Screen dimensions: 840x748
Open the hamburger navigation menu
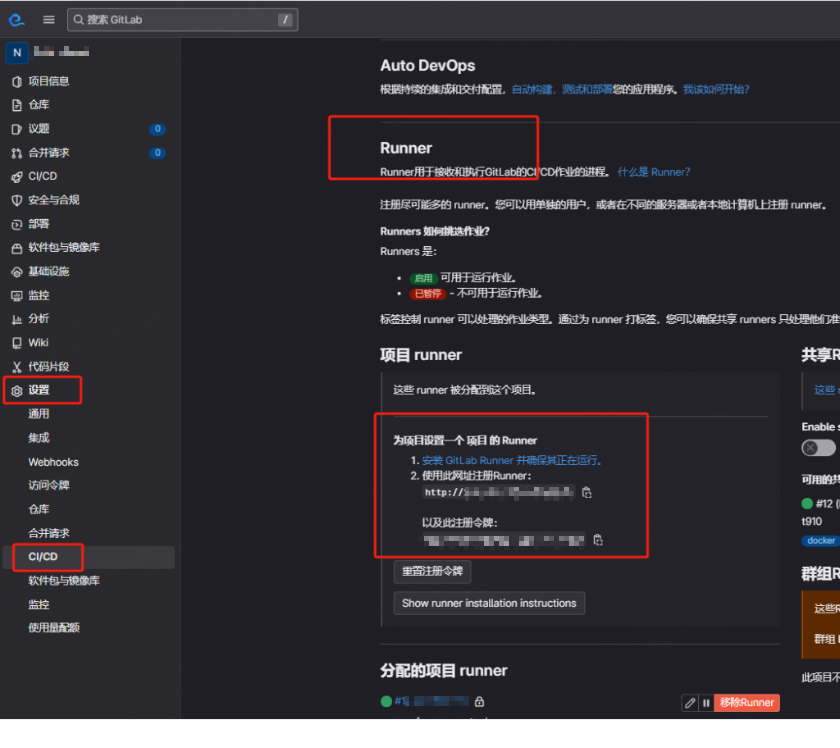click(x=49, y=20)
